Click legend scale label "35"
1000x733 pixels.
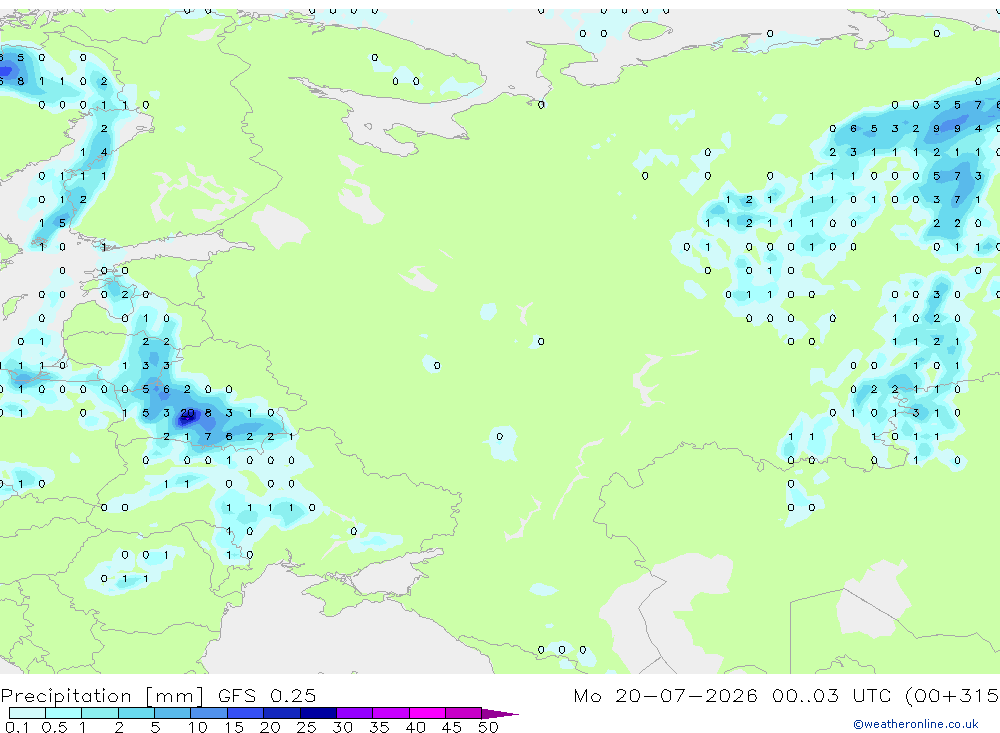pos(379,727)
